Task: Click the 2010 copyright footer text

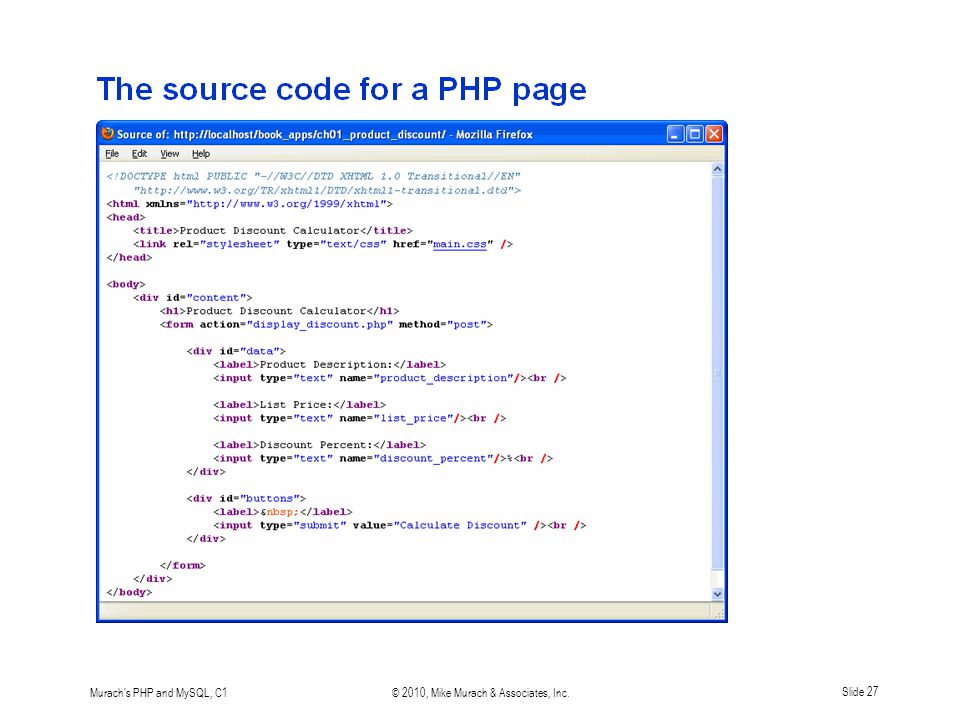Action: pyautogui.click(x=480, y=693)
